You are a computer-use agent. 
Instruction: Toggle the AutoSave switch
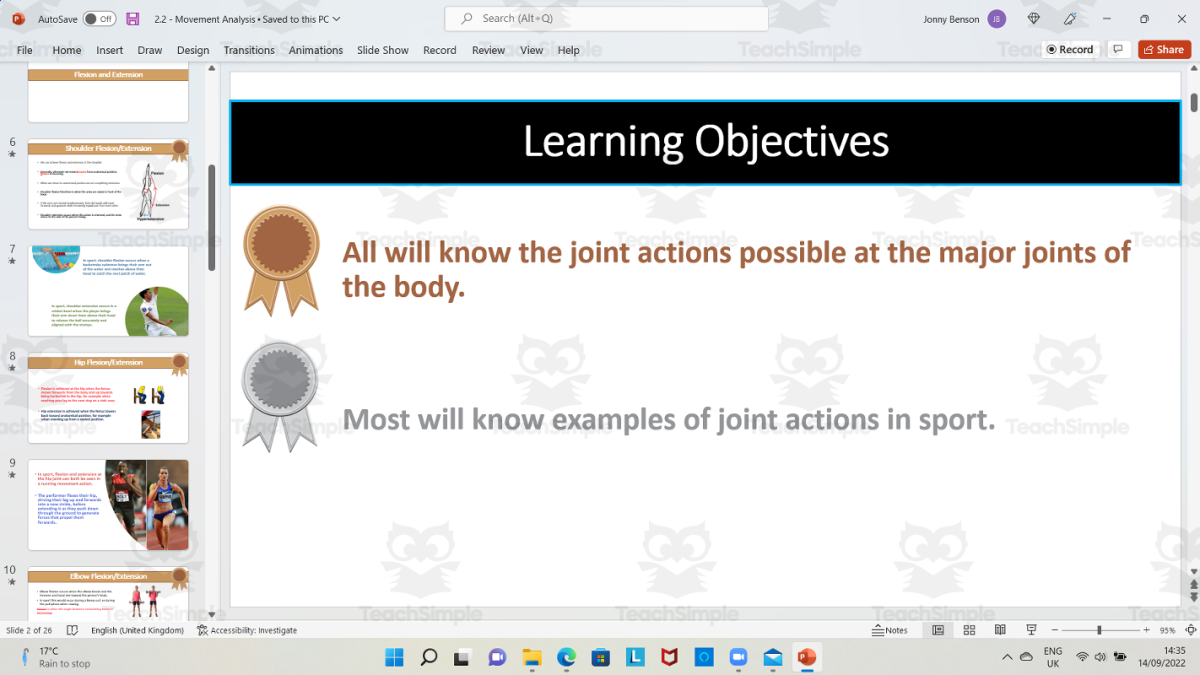99,19
